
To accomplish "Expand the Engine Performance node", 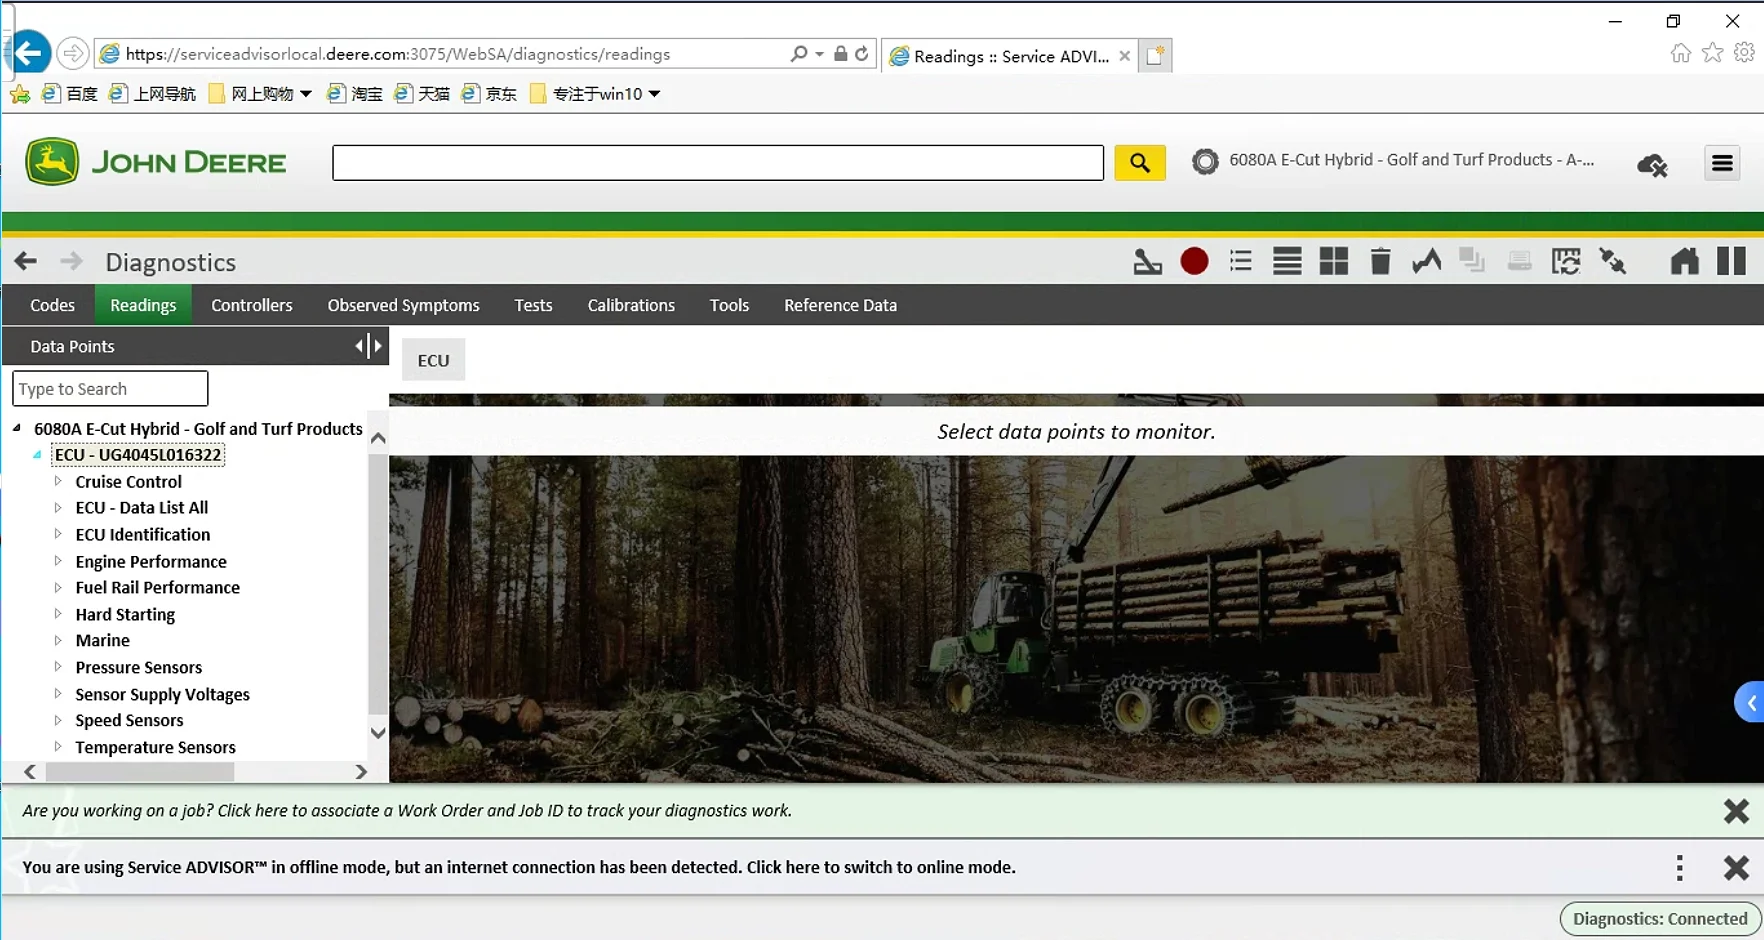I will click(58, 561).
